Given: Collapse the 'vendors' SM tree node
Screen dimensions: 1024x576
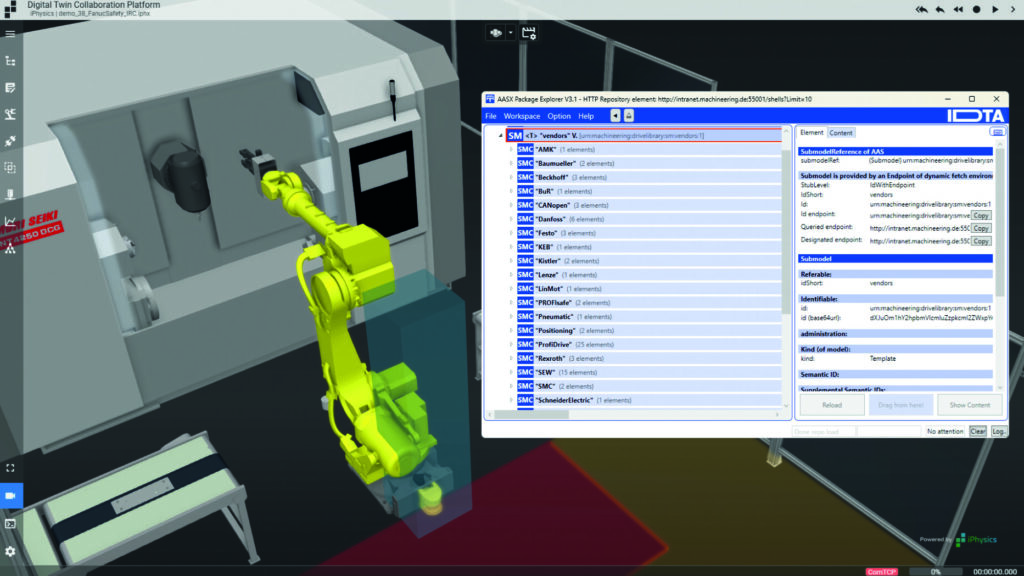Looking at the screenshot, I should (x=501, y=136).
